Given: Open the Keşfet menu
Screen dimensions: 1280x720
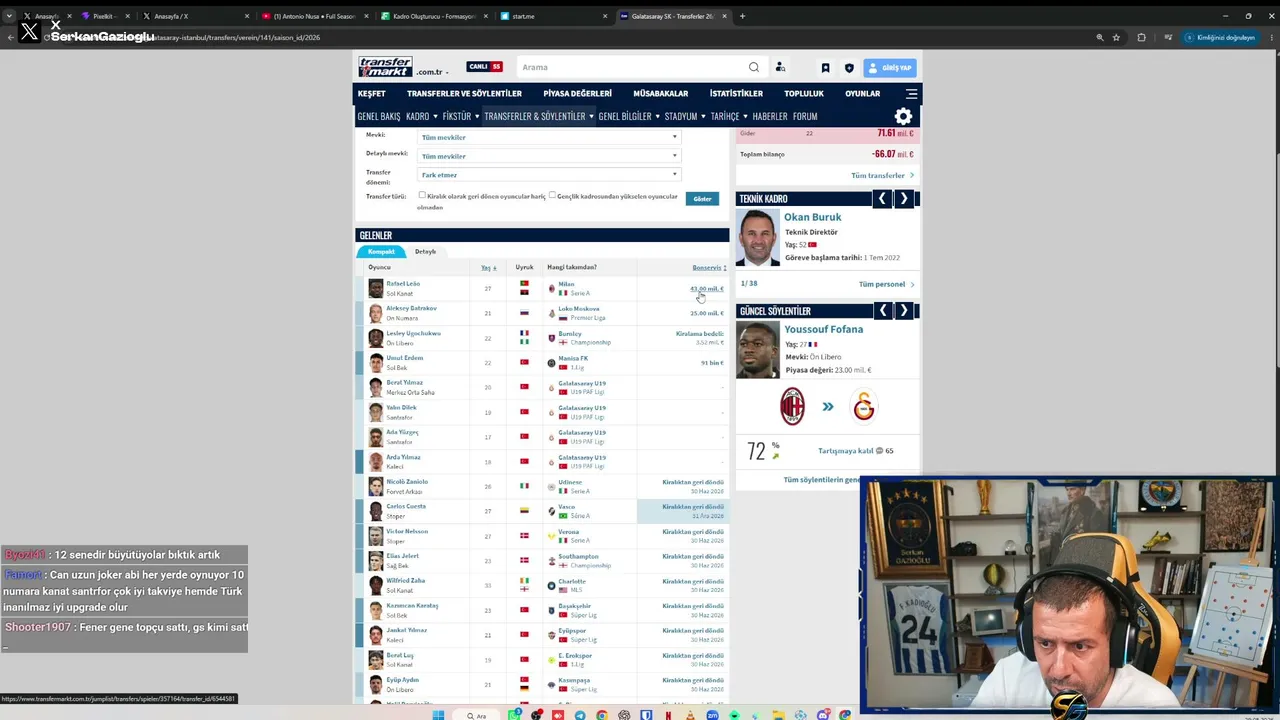Looking at the screenshot, I should (371, 94).
